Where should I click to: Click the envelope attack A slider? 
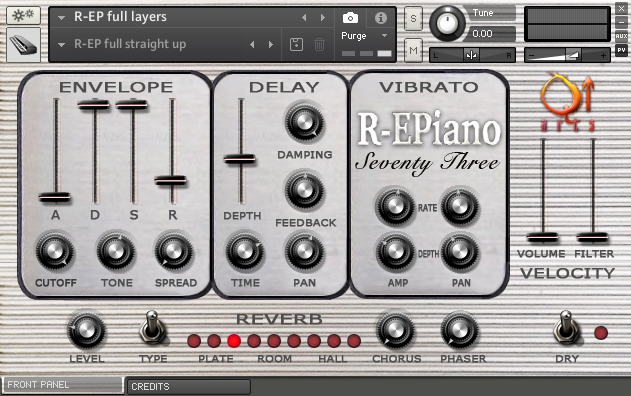coord(55,197)
